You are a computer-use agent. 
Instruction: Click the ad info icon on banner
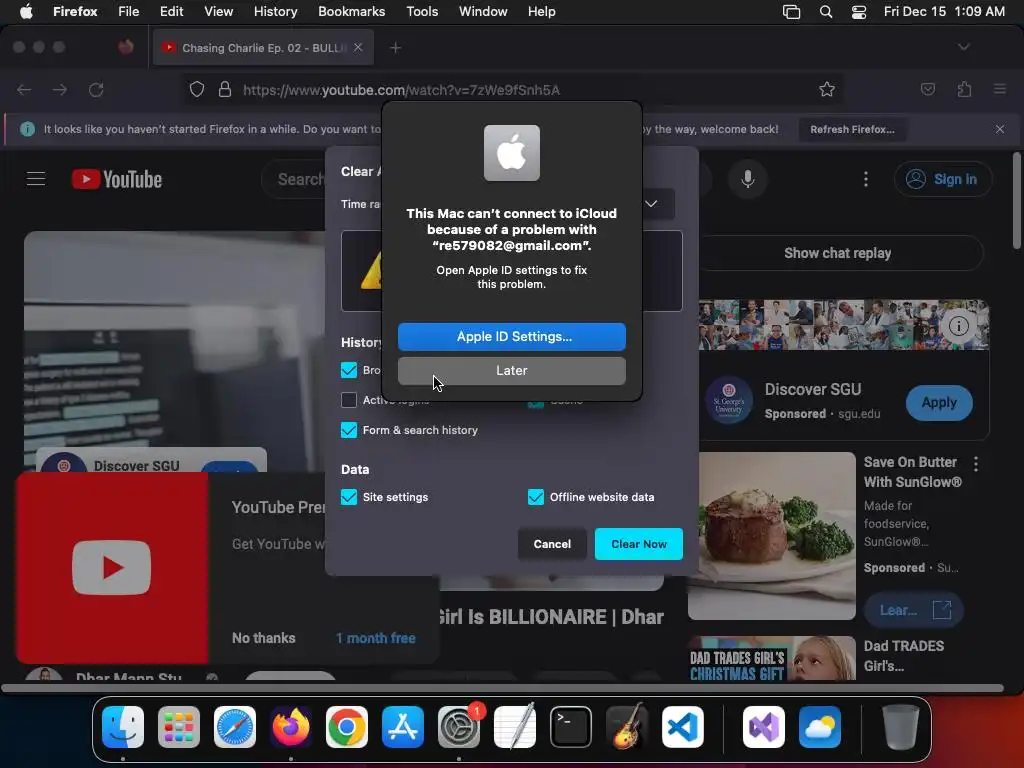tap(959, 326)
